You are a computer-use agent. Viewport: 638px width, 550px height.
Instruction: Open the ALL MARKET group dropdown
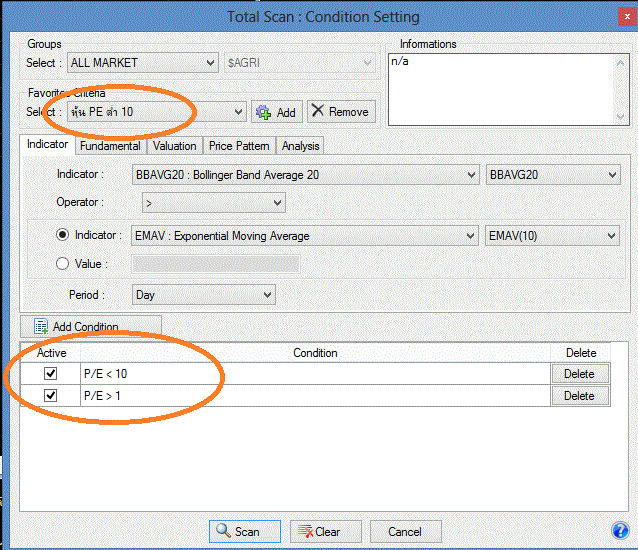(x=143, y=63)
